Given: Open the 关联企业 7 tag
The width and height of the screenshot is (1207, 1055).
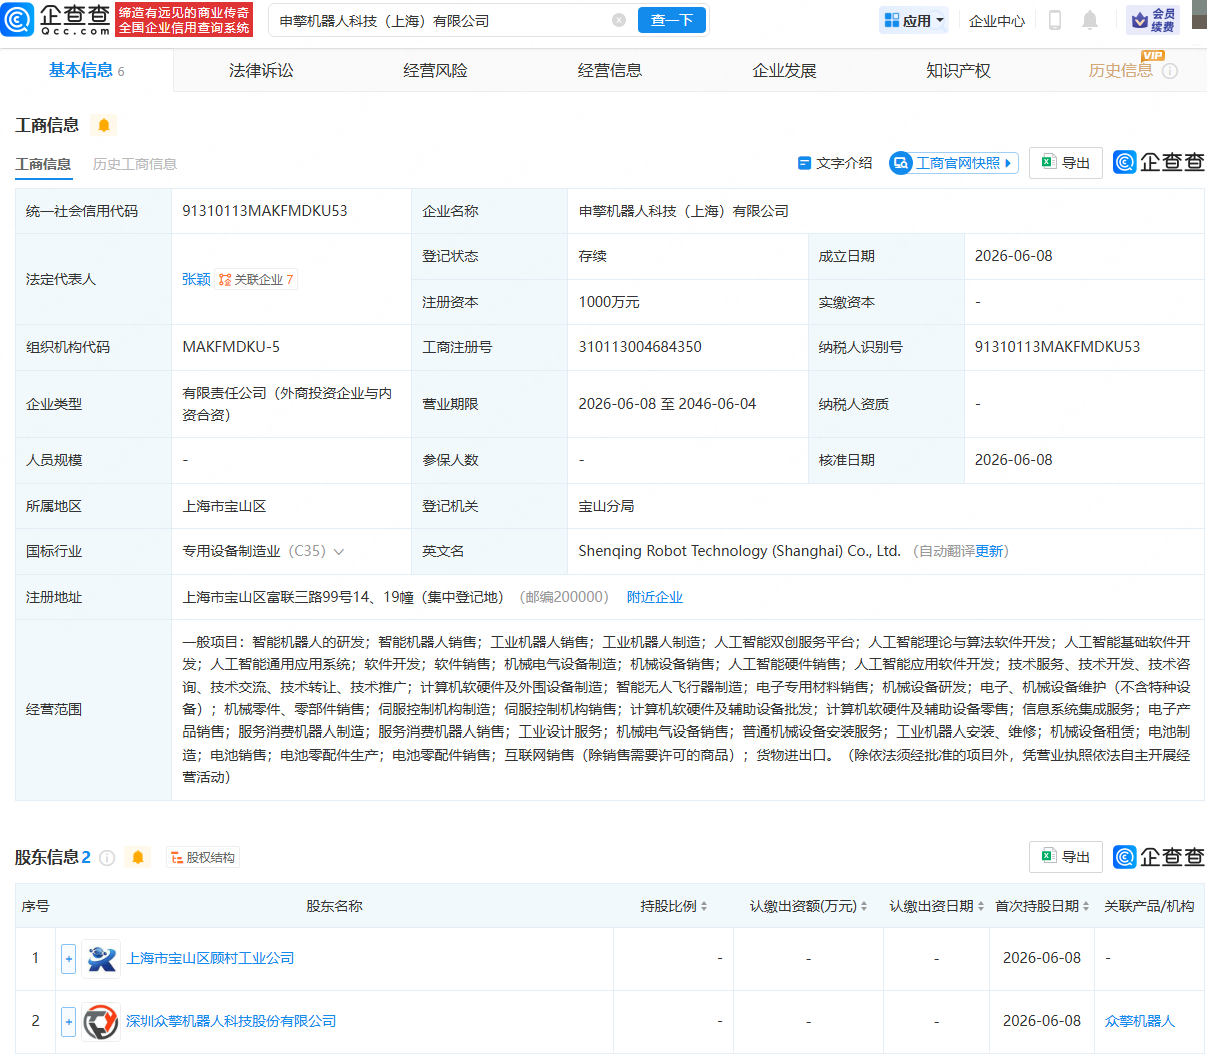Looking at the screenshot, I should [256, 280].
